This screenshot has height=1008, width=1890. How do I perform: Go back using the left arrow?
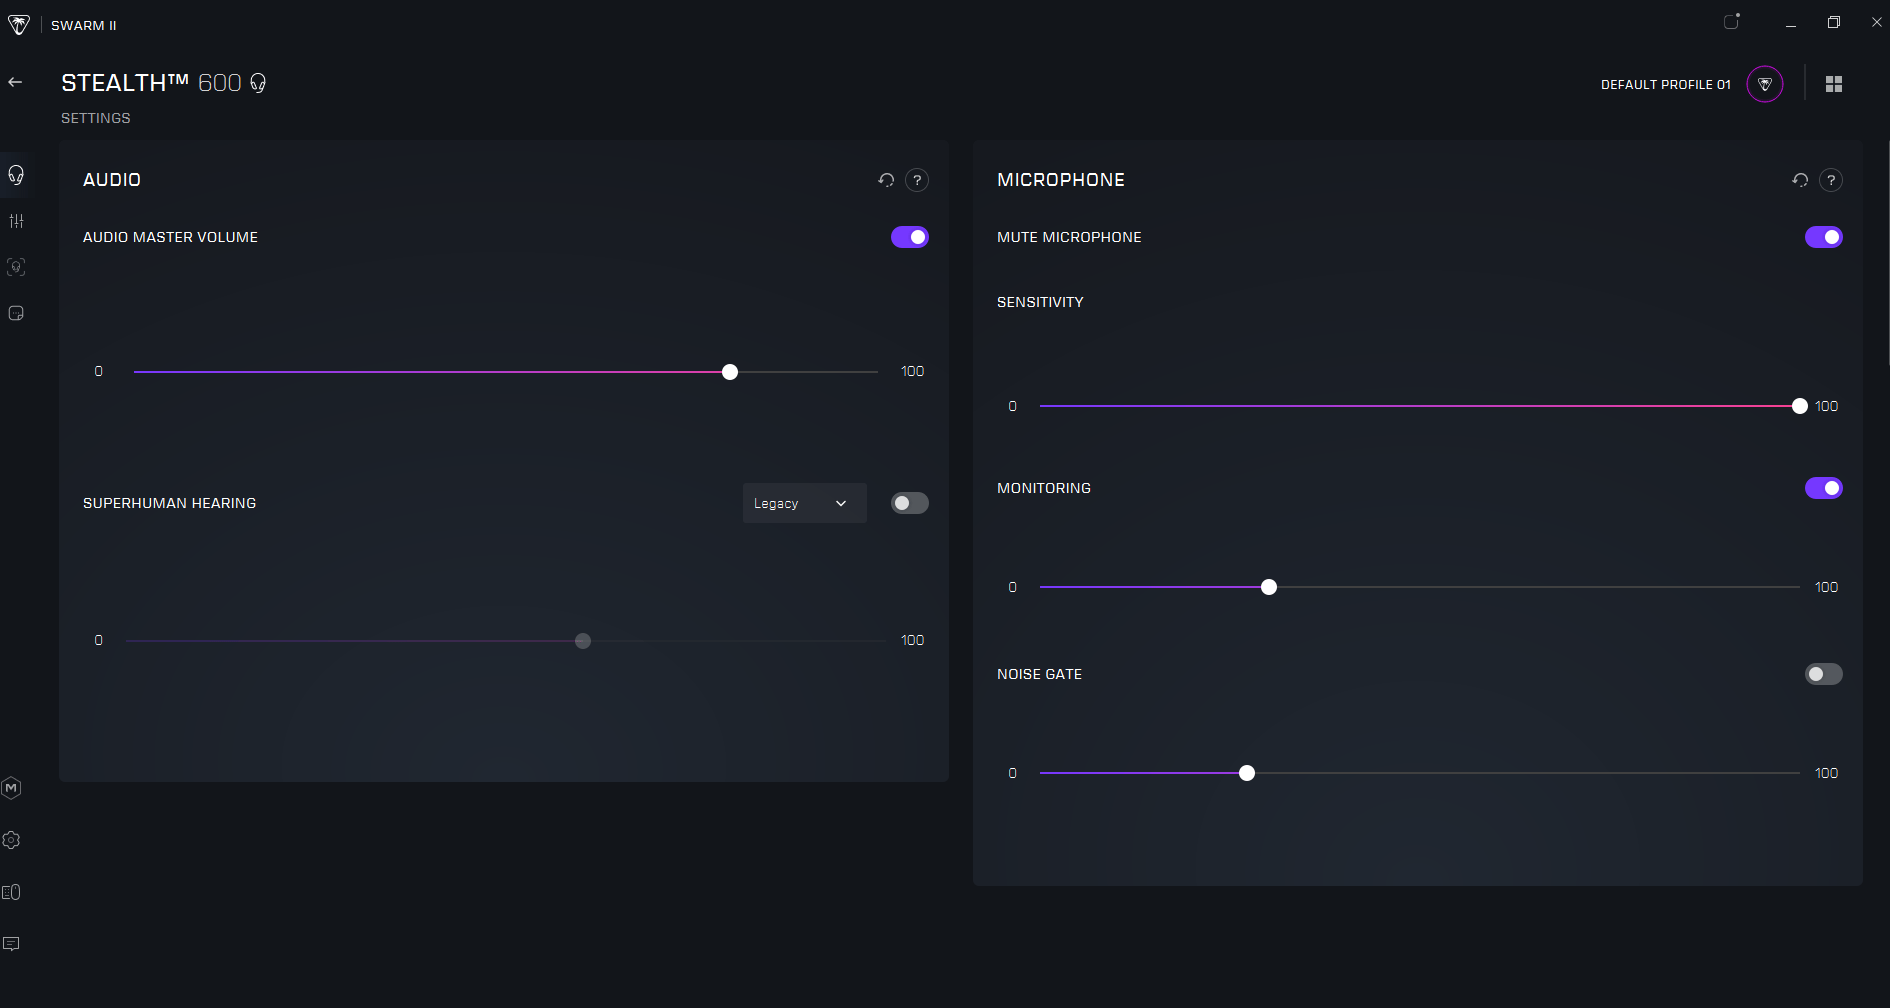pos(15,82)
